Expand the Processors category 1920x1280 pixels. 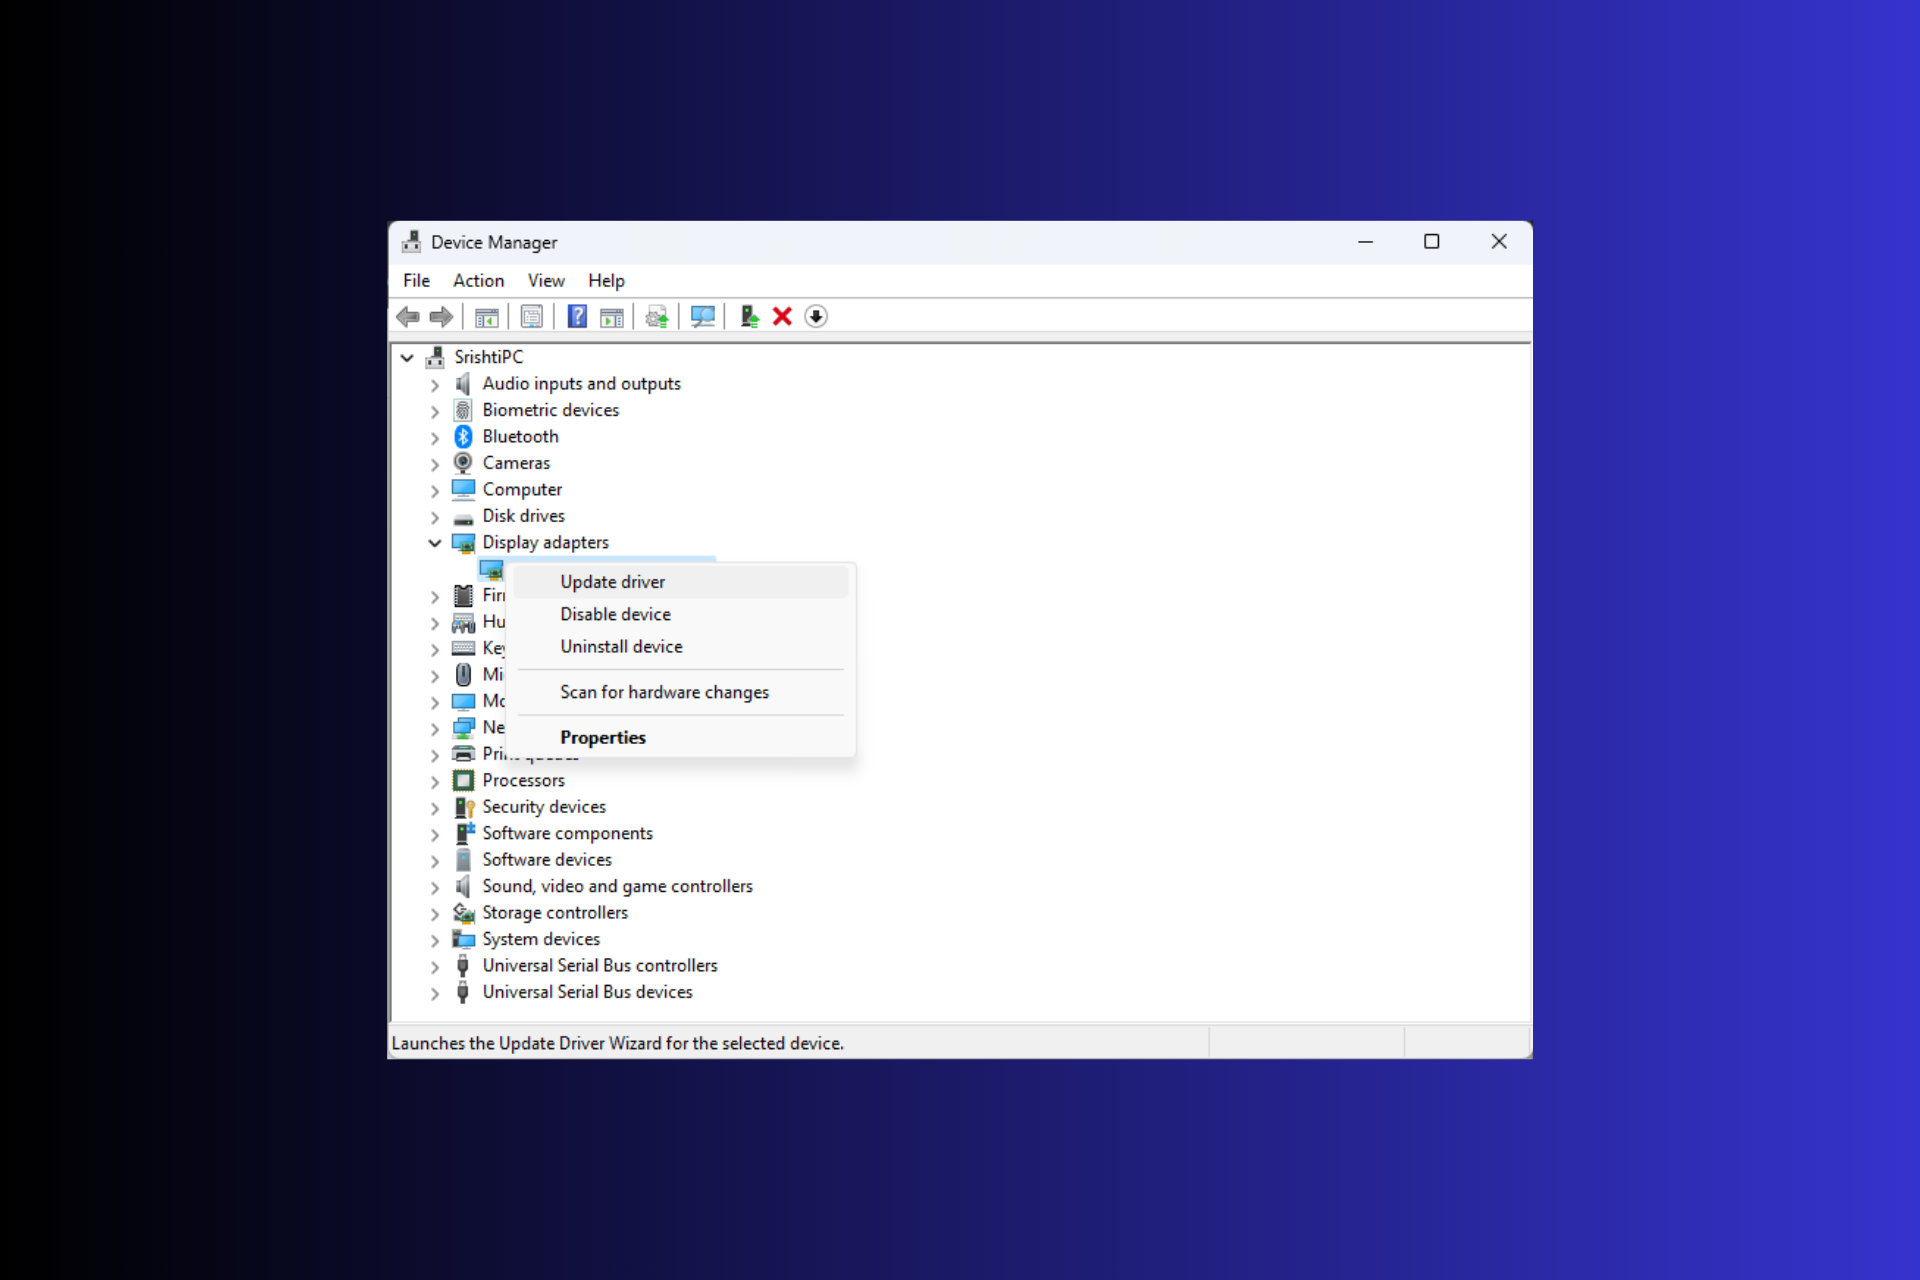click(434, 780)
